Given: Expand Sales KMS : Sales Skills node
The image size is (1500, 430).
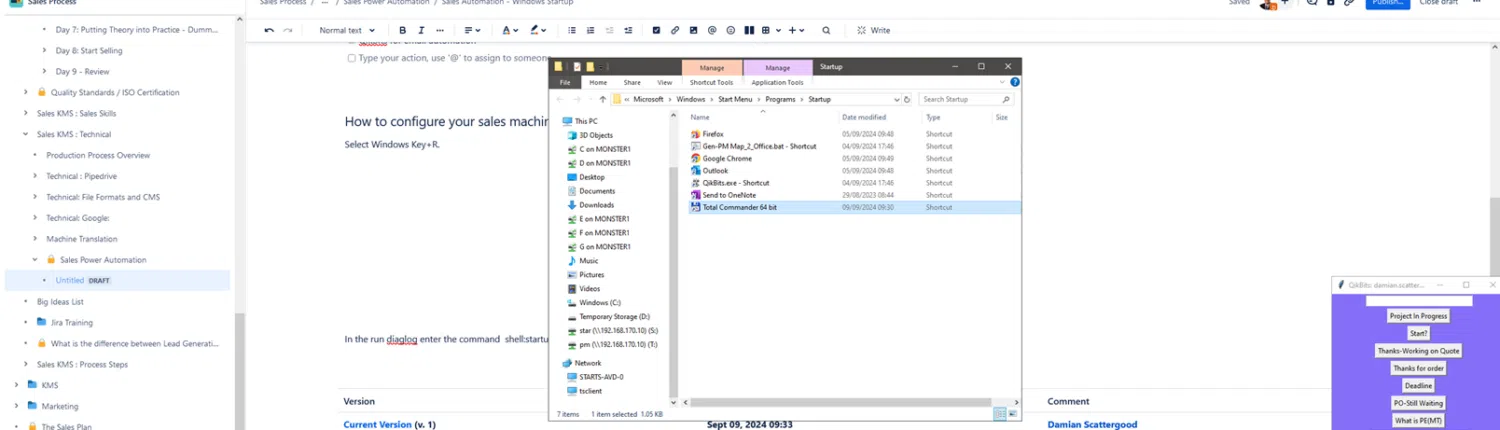Looking at the screenshot, I should (26, 113).
